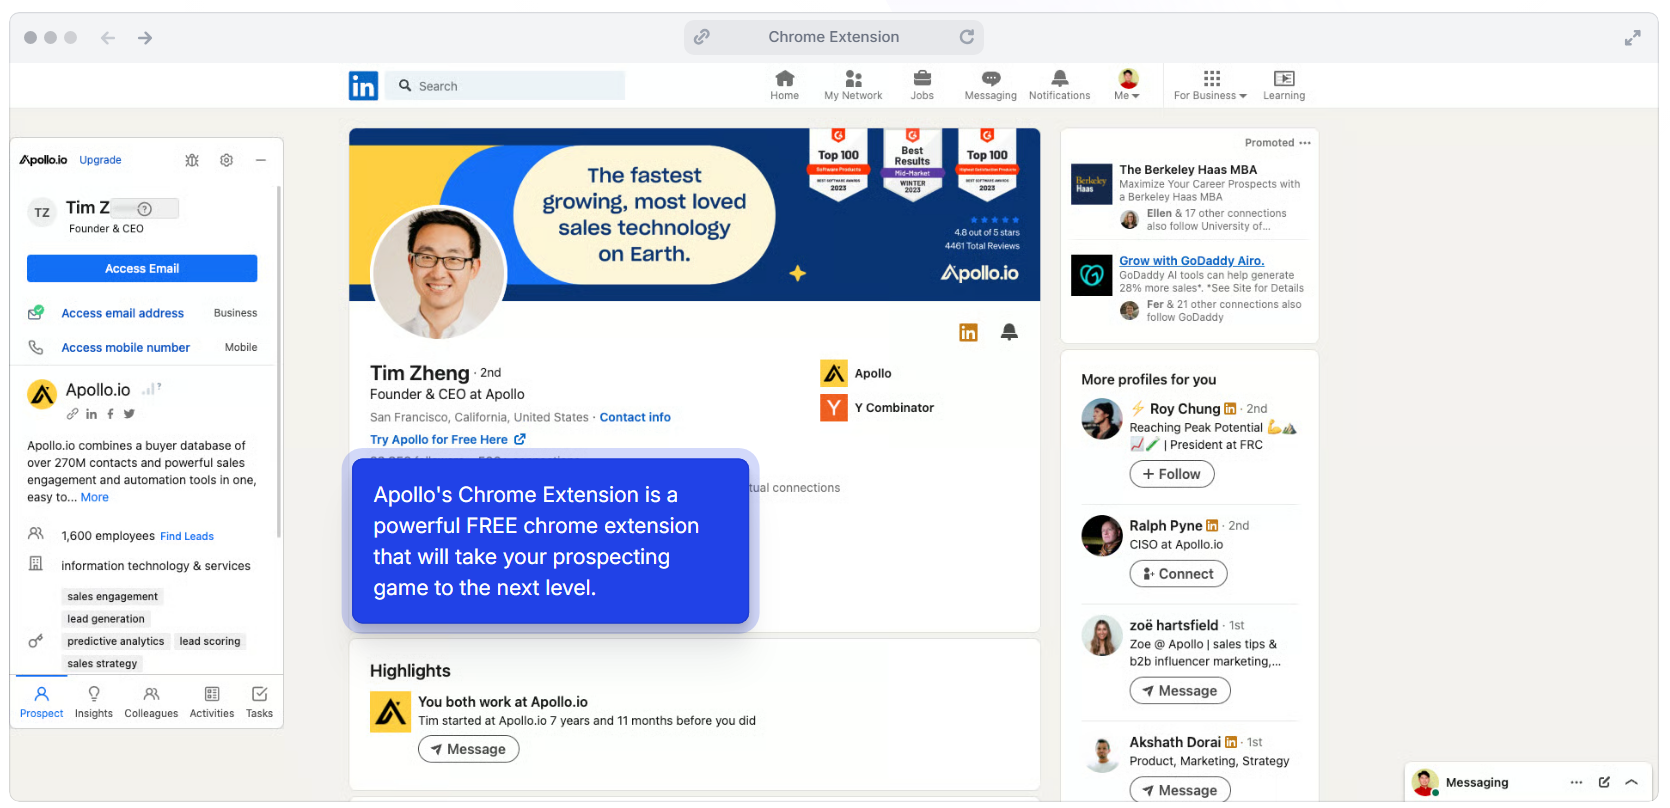
Task: Expand browser window to fullscreen
Action: click(x=1632, y=38)
